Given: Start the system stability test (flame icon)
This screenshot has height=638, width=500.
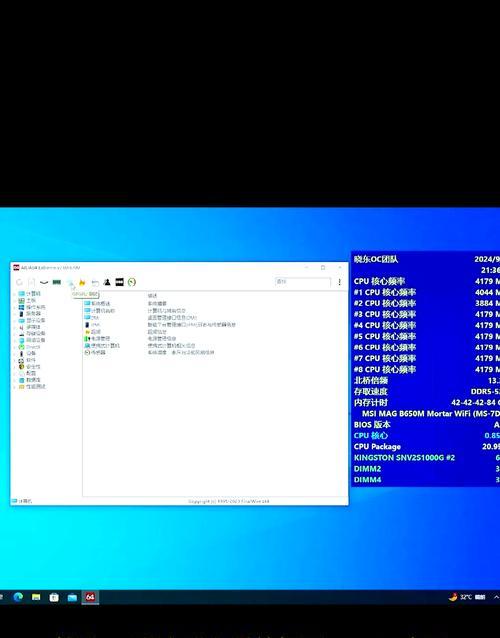Looking at the screenshot, I should [x=82, y=282].
